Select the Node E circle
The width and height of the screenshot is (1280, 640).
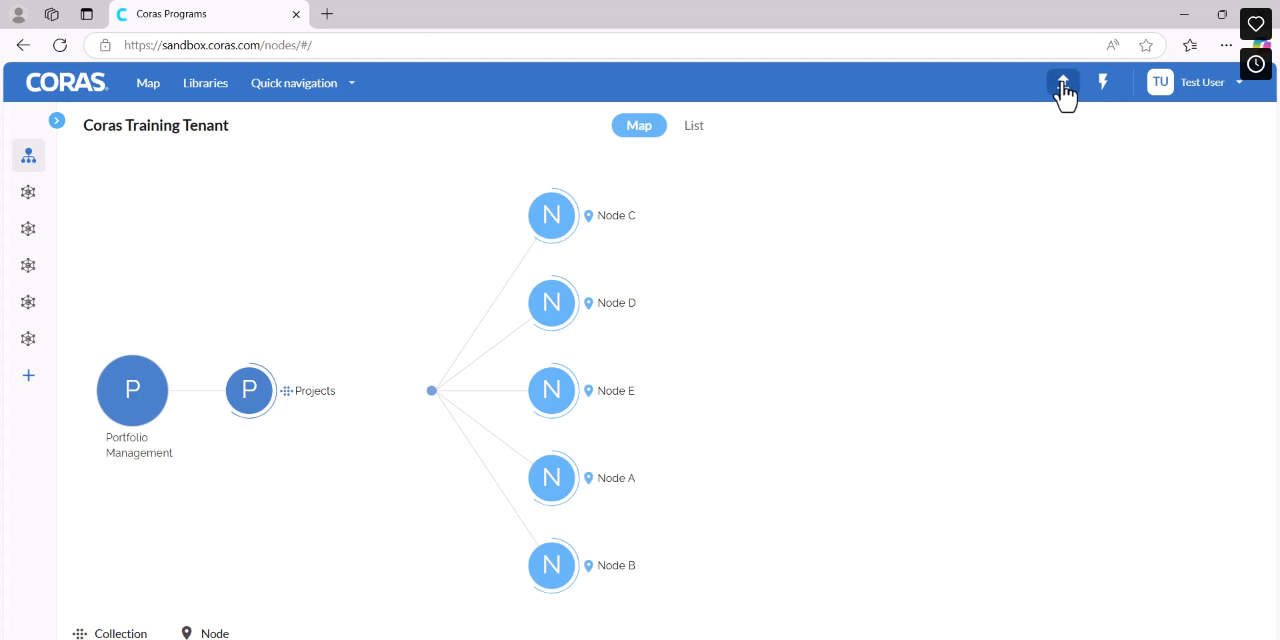point(552,390)
